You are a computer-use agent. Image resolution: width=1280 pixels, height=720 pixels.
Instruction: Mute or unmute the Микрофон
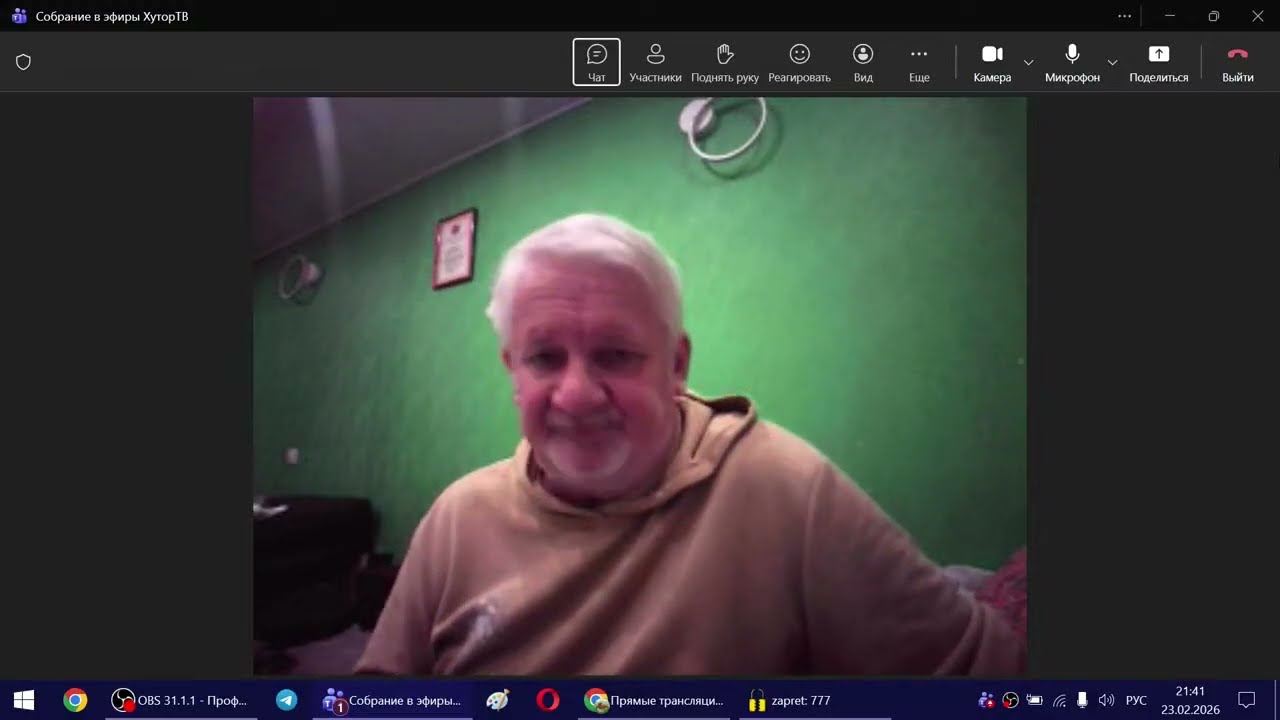point(1072,62)
